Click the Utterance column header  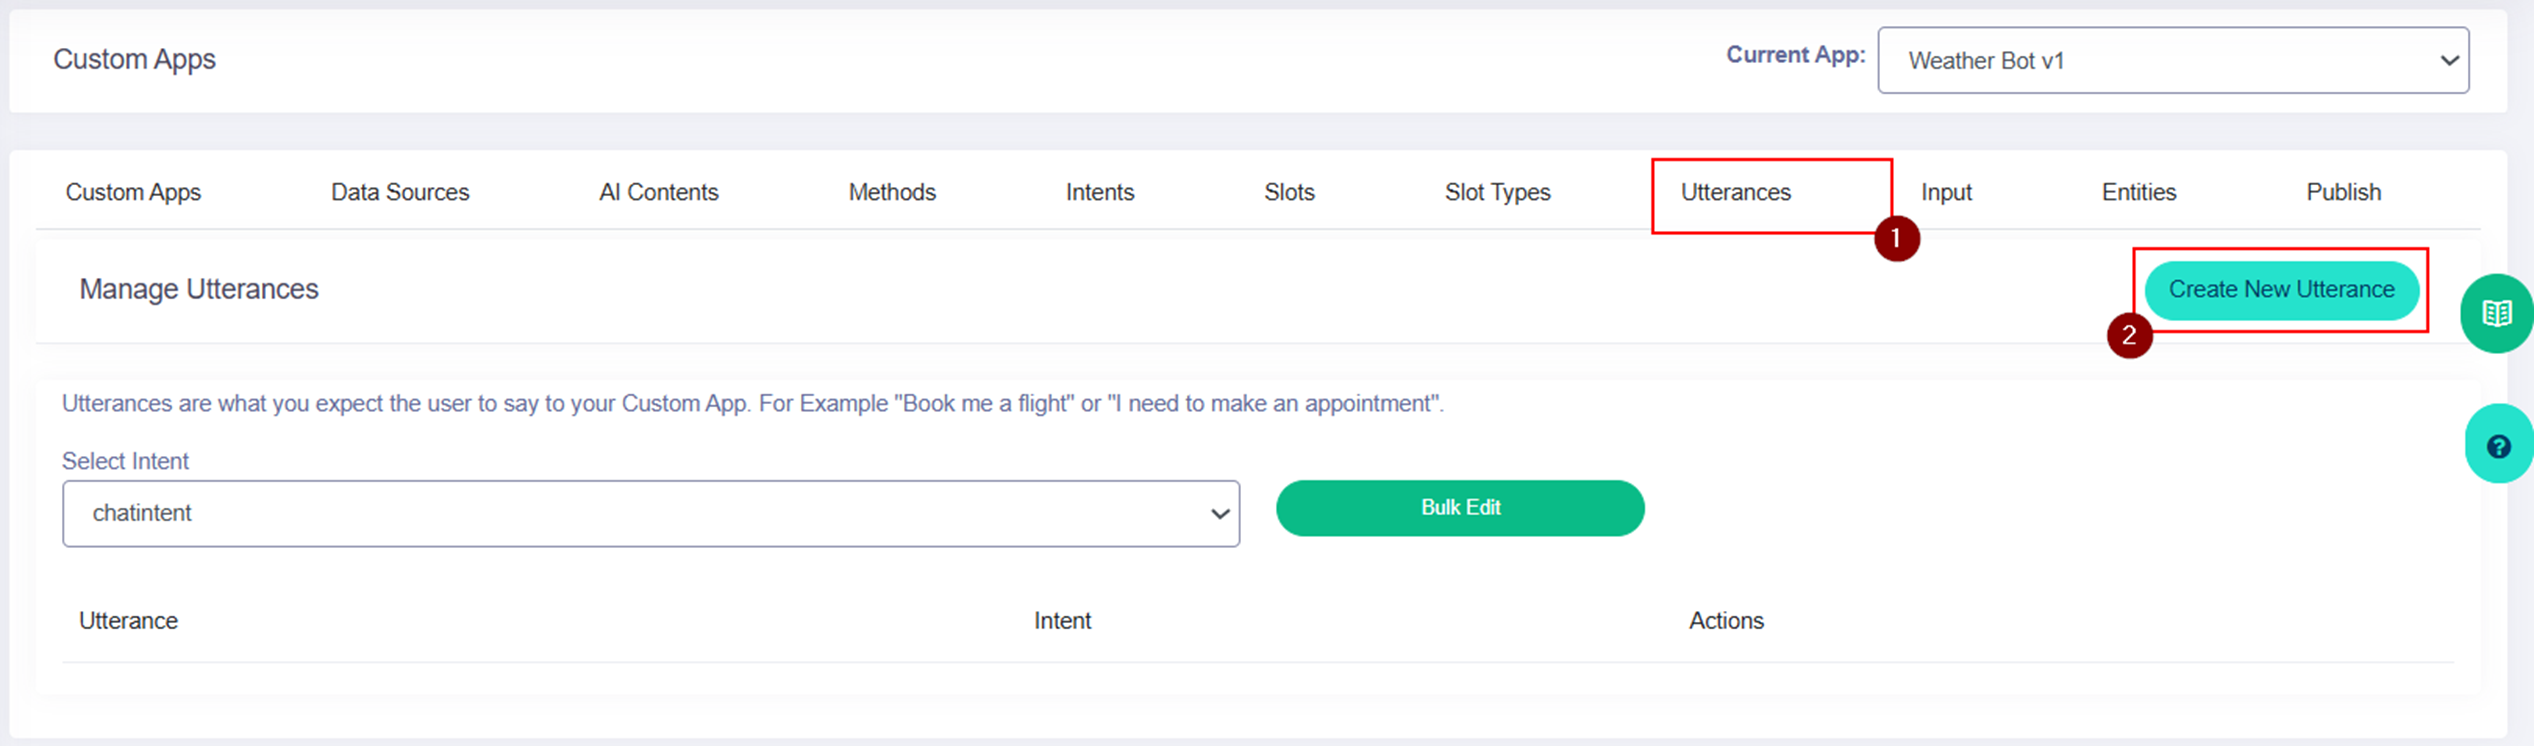pyautogui.click(x=128, y=621)
